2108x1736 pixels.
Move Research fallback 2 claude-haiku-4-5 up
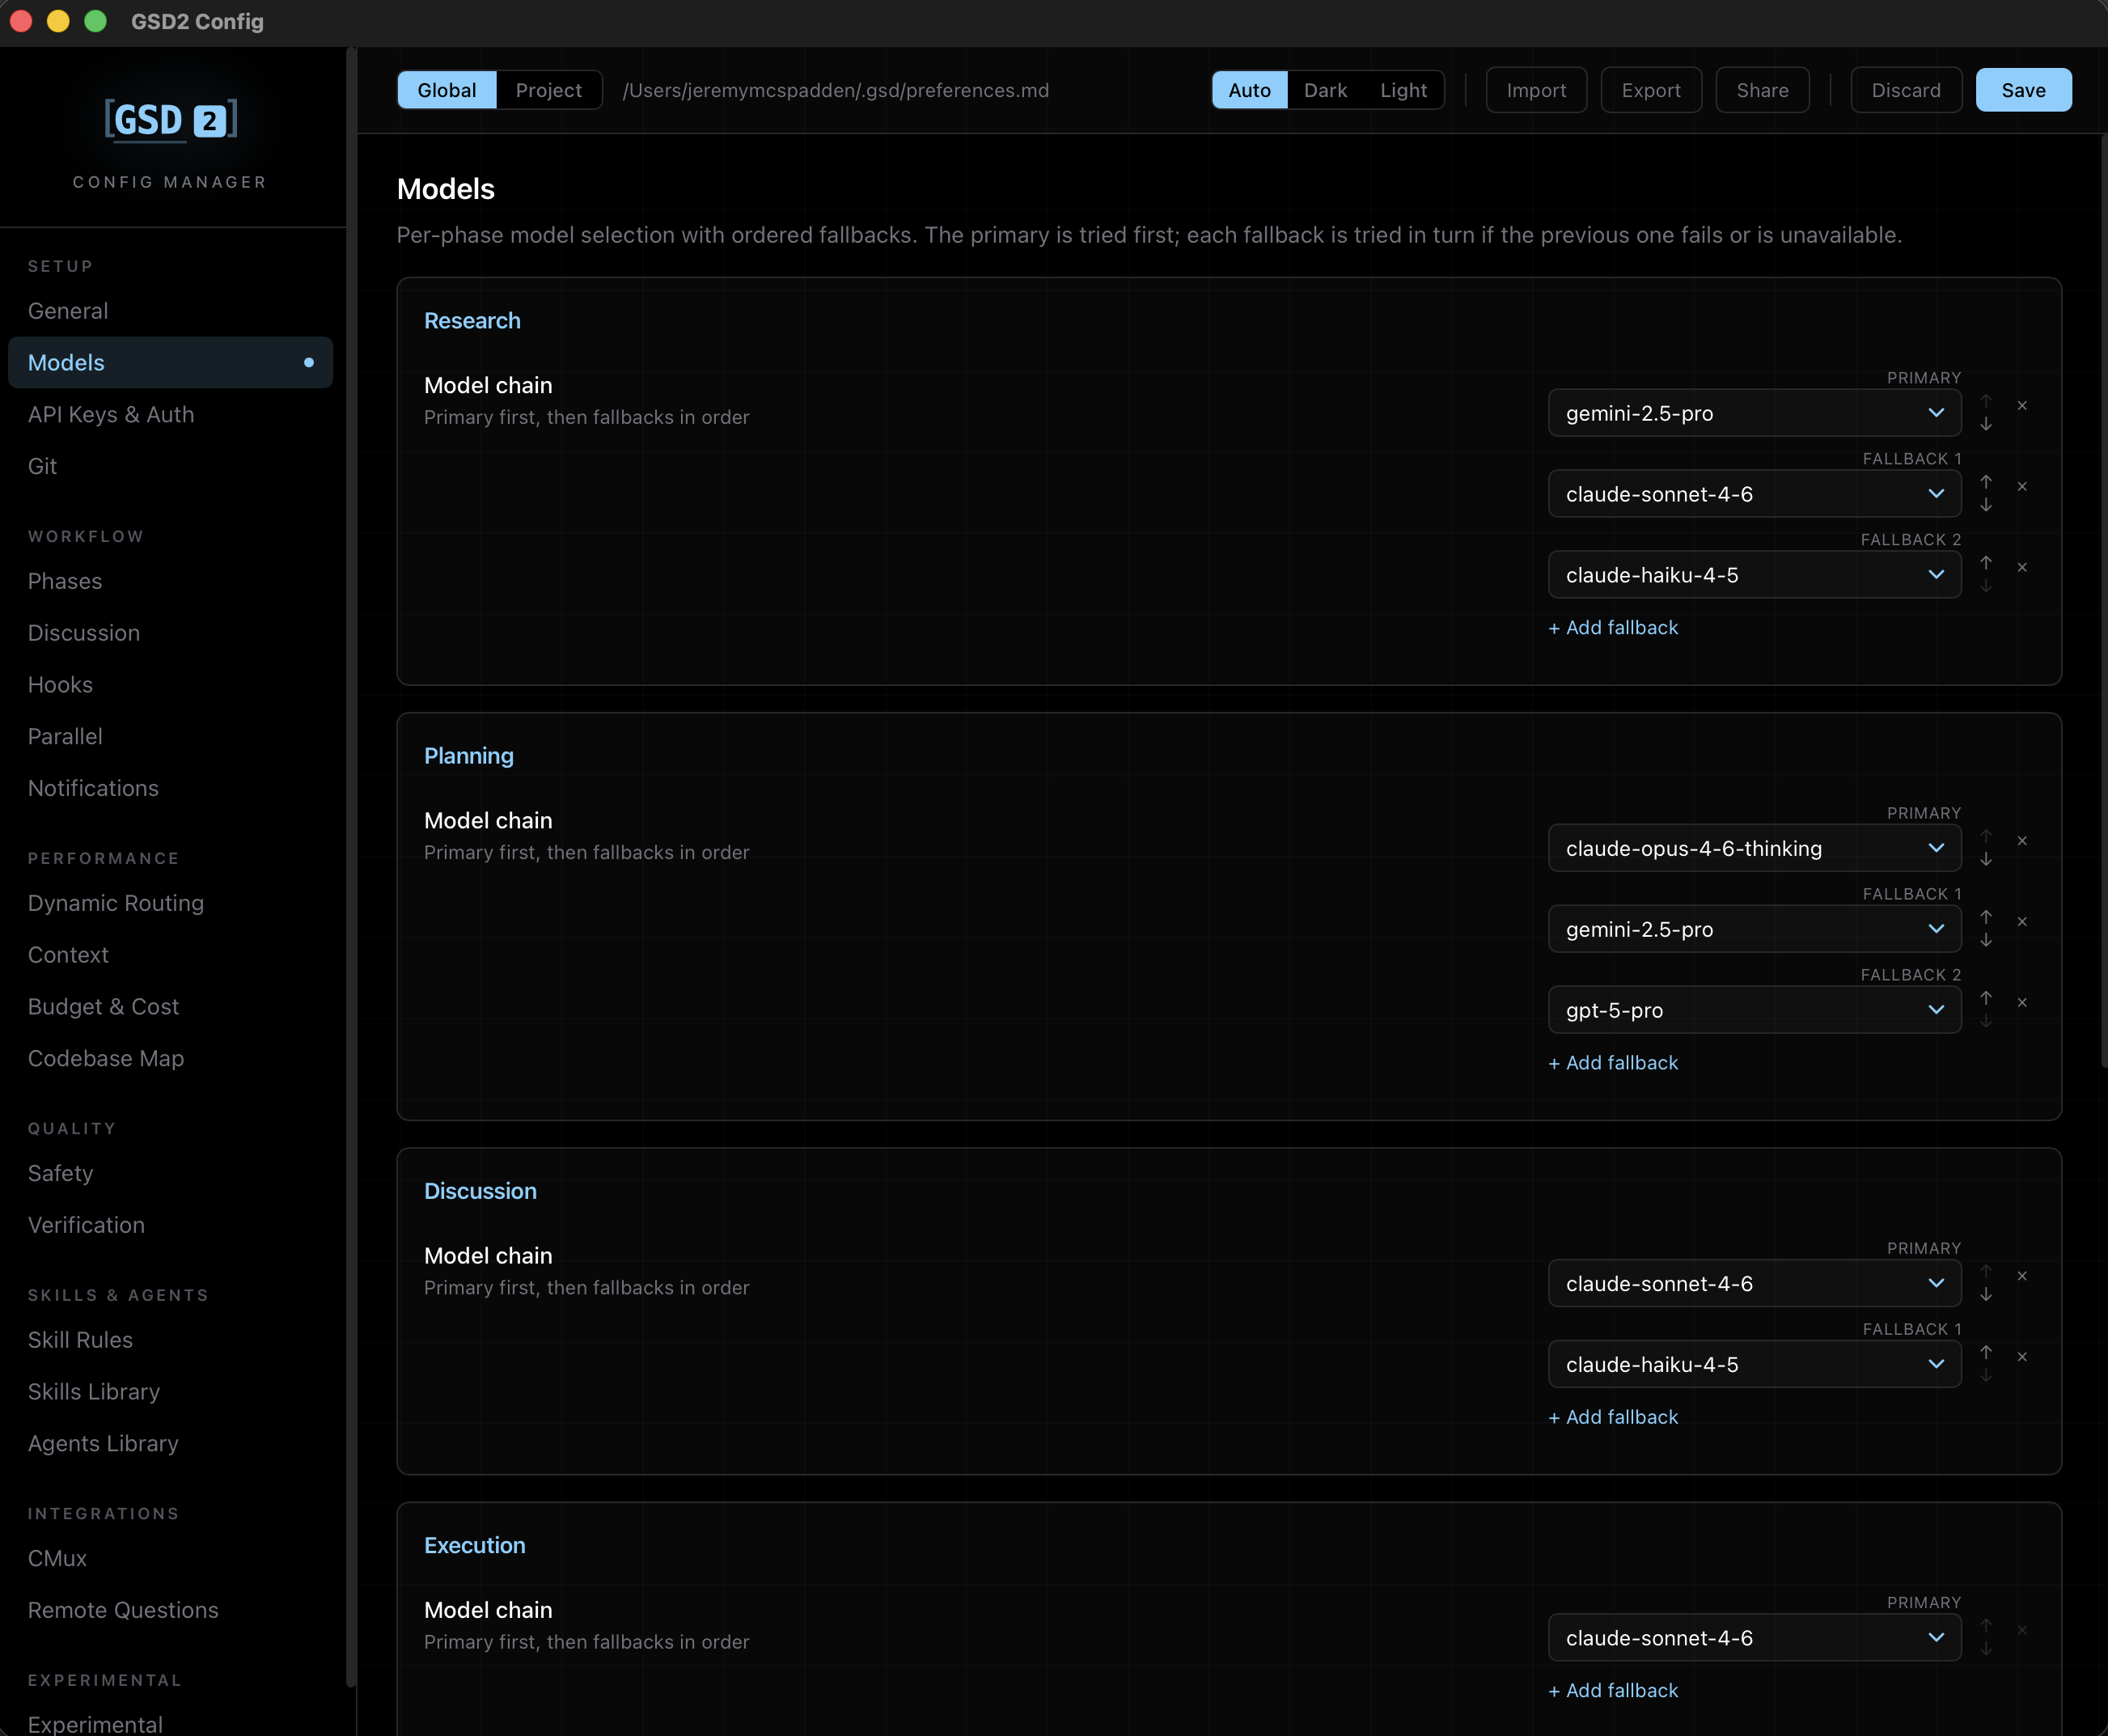[1986, 563]
